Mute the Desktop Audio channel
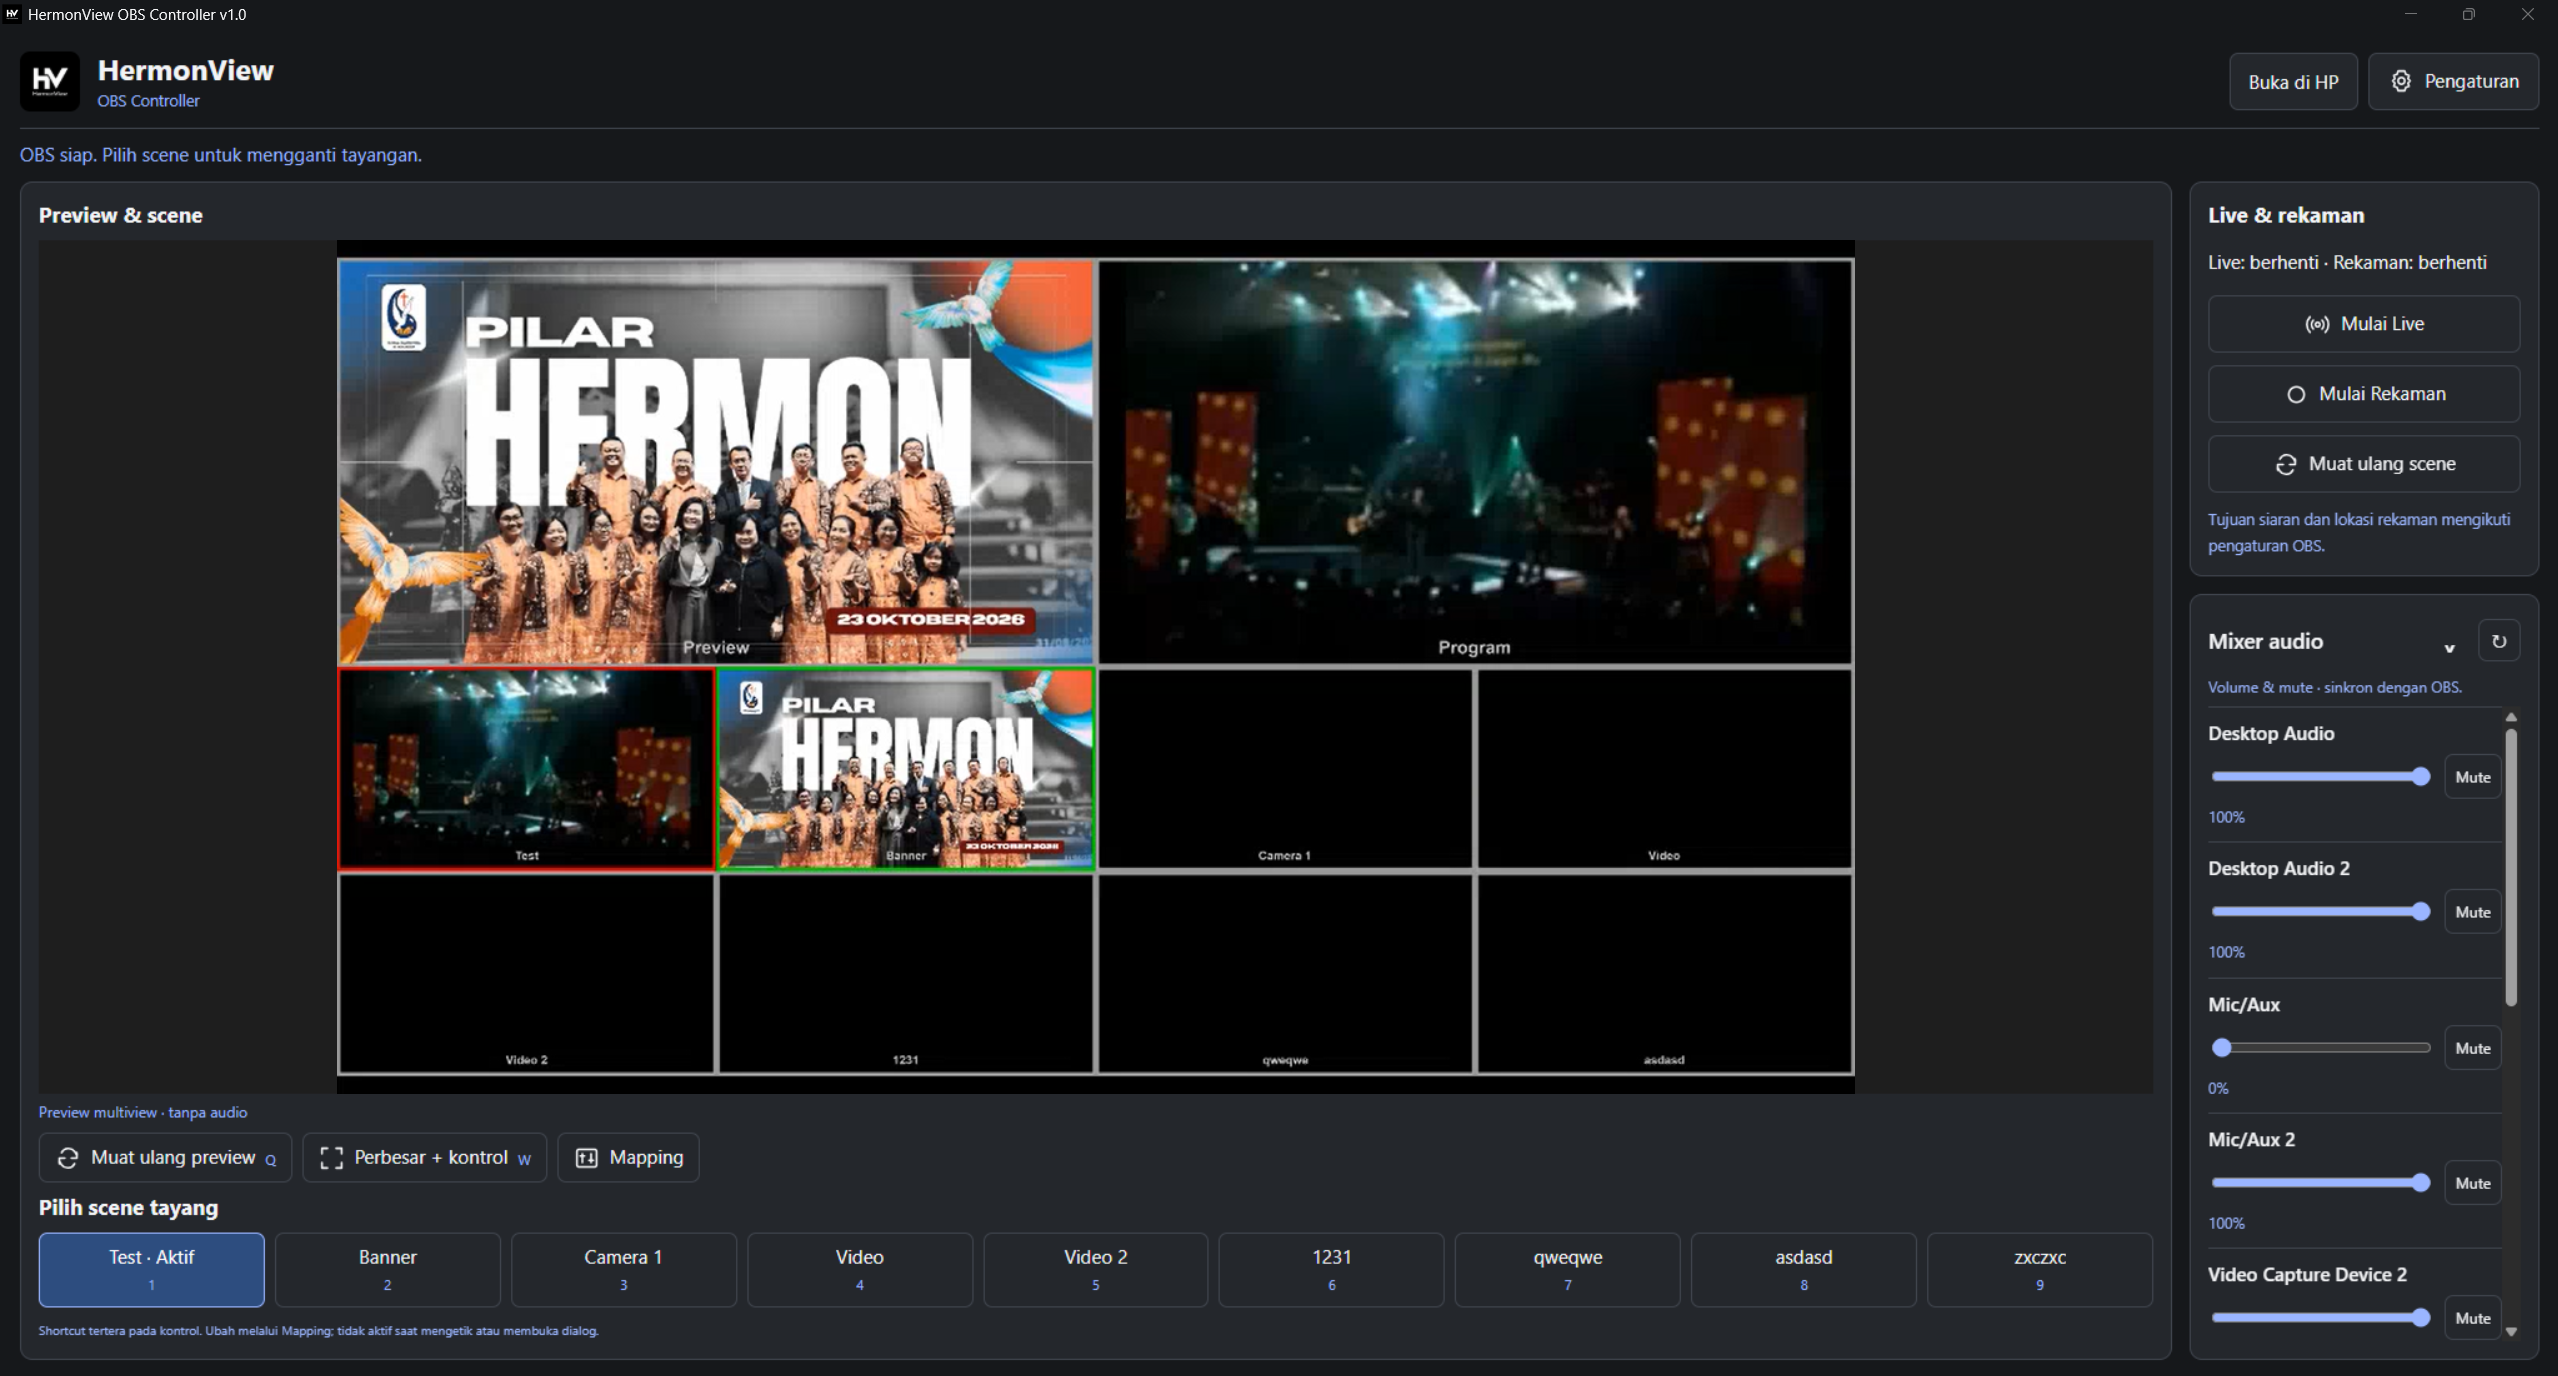The height and width of the screenshot is (1376, 2558). (2472, 777)
